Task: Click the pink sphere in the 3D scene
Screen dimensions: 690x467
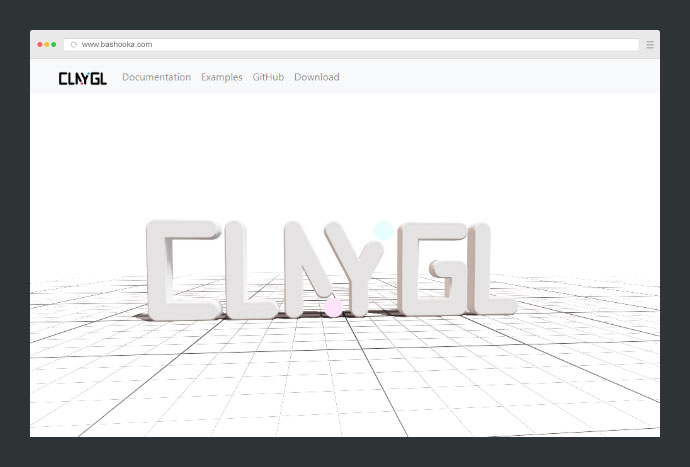Action: (333, 307)
